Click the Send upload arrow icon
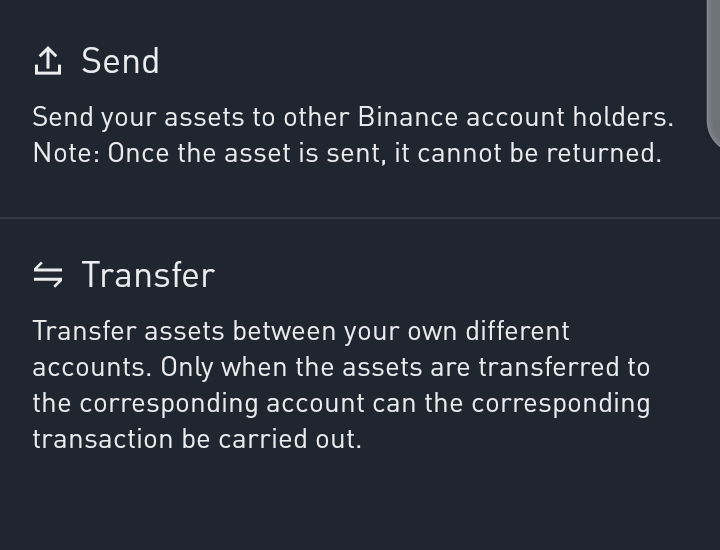Image resolution: width=720 pixels, height=550 pixels. (x=48, y=62)
